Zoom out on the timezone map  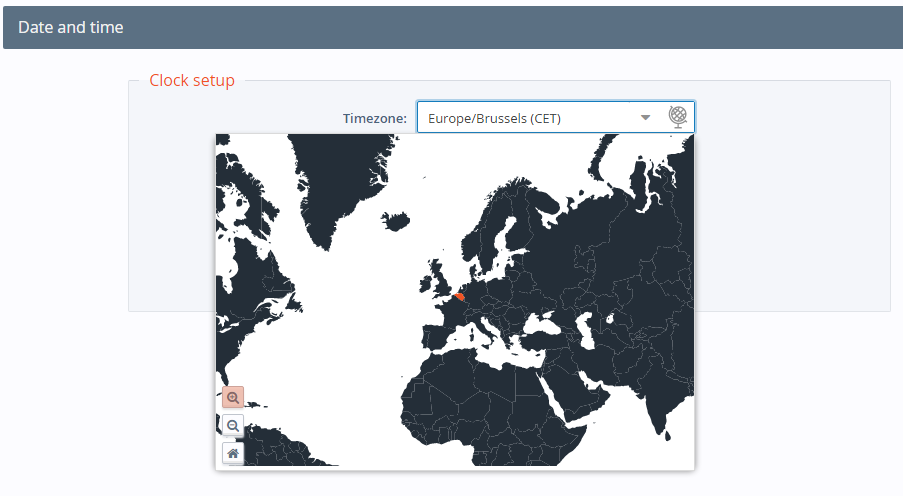tap(233, 426)
